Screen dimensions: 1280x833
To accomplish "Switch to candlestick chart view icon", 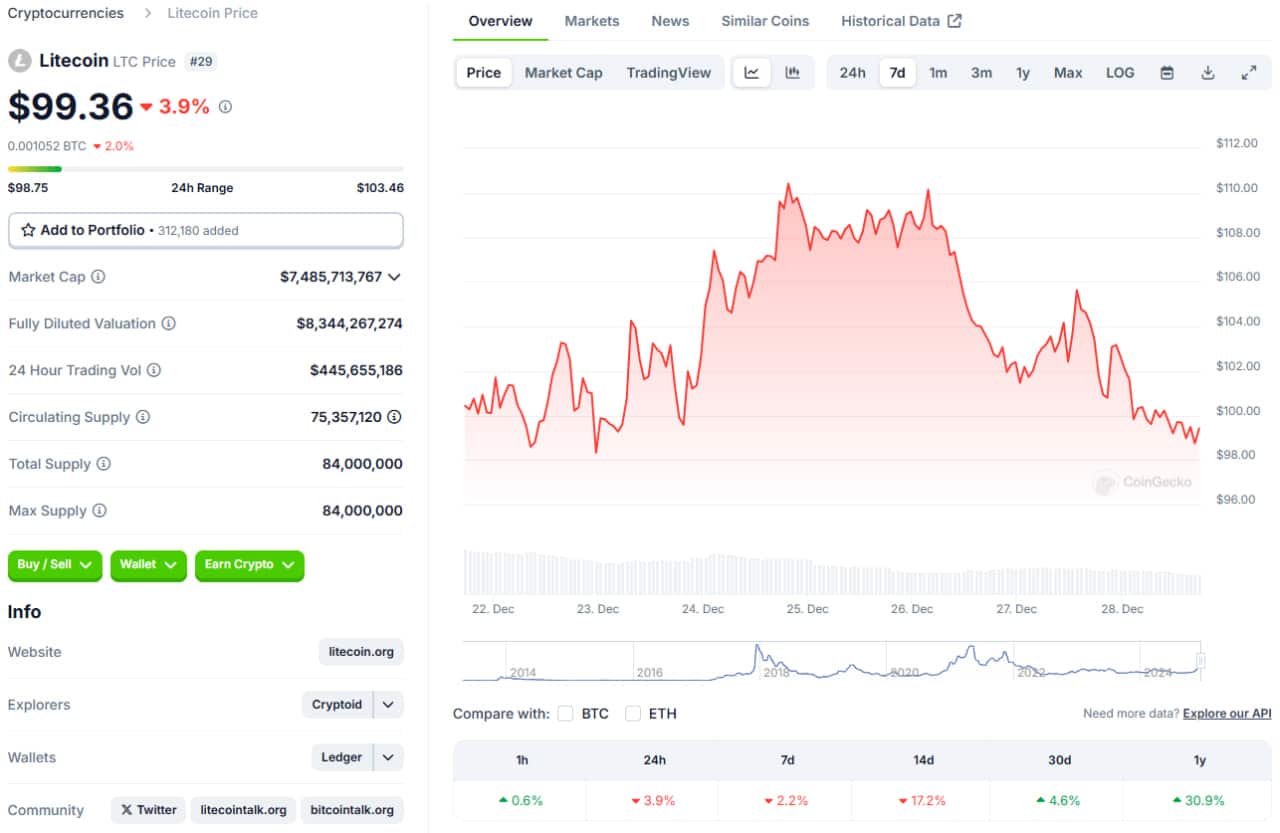I will coord(793,73).
